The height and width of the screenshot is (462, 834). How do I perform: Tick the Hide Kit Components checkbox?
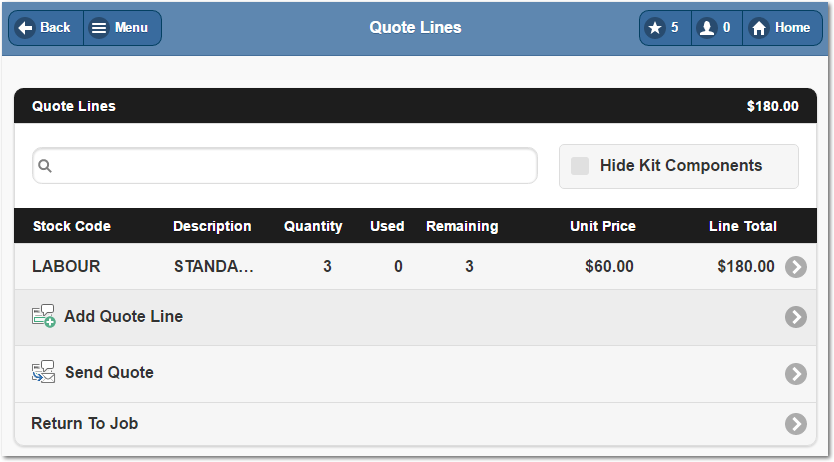point(580,166)
